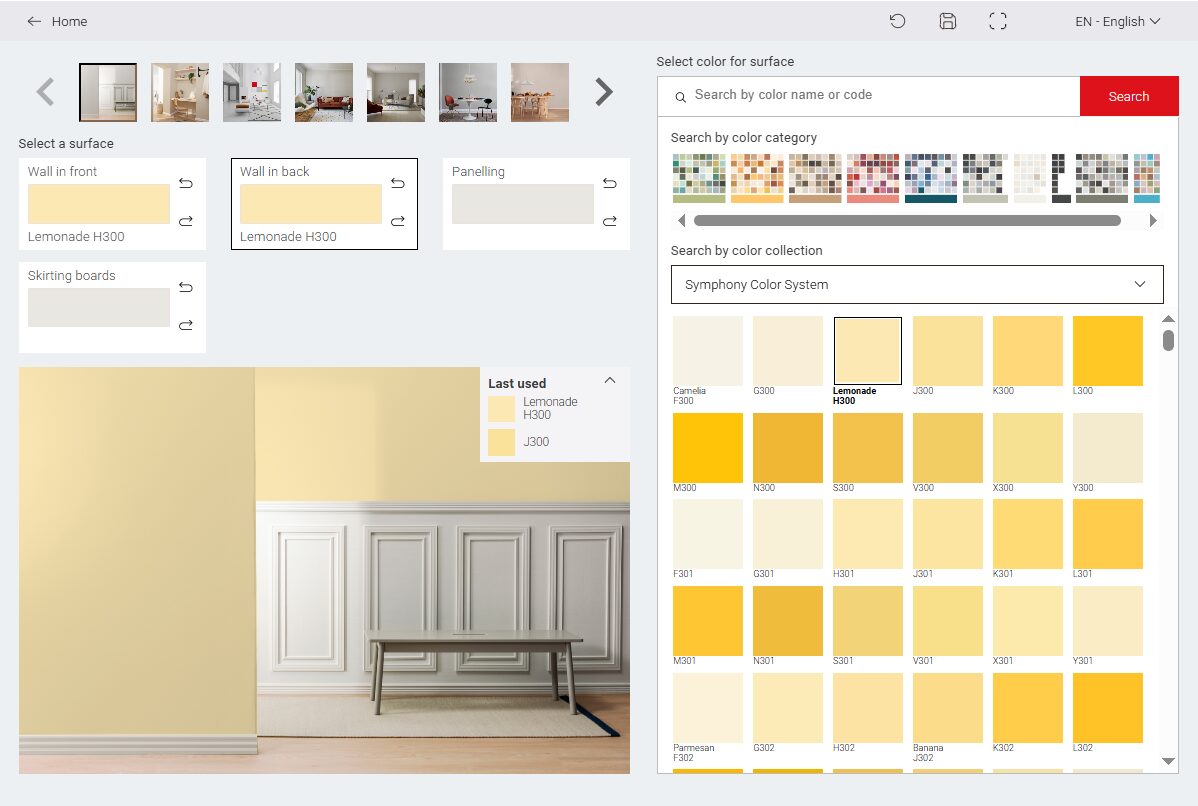Redo color on Skirting boards
Image resolution: width=1198 pixels, height=806 pixels.
click(x=186, y=325)
